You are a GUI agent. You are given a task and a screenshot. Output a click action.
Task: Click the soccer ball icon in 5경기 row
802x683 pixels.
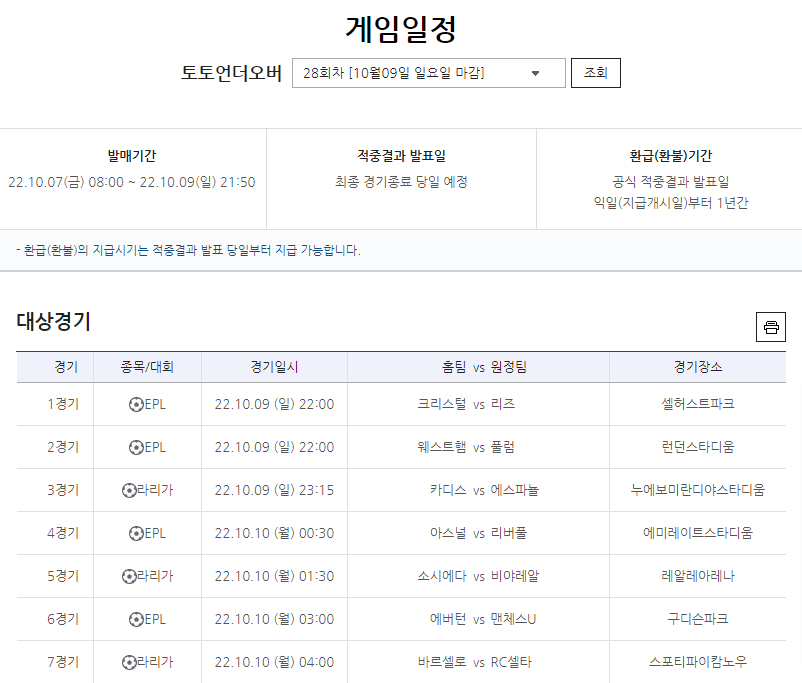129,577
